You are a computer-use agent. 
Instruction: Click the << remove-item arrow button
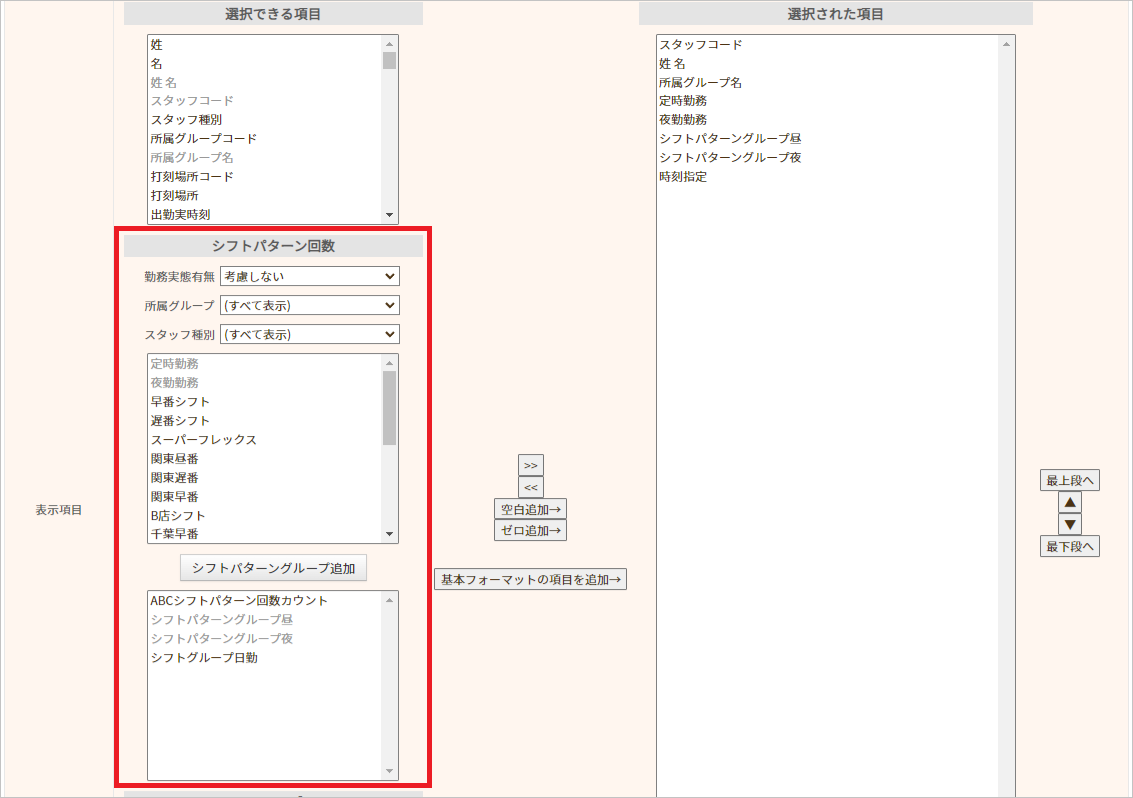point(530,487)
